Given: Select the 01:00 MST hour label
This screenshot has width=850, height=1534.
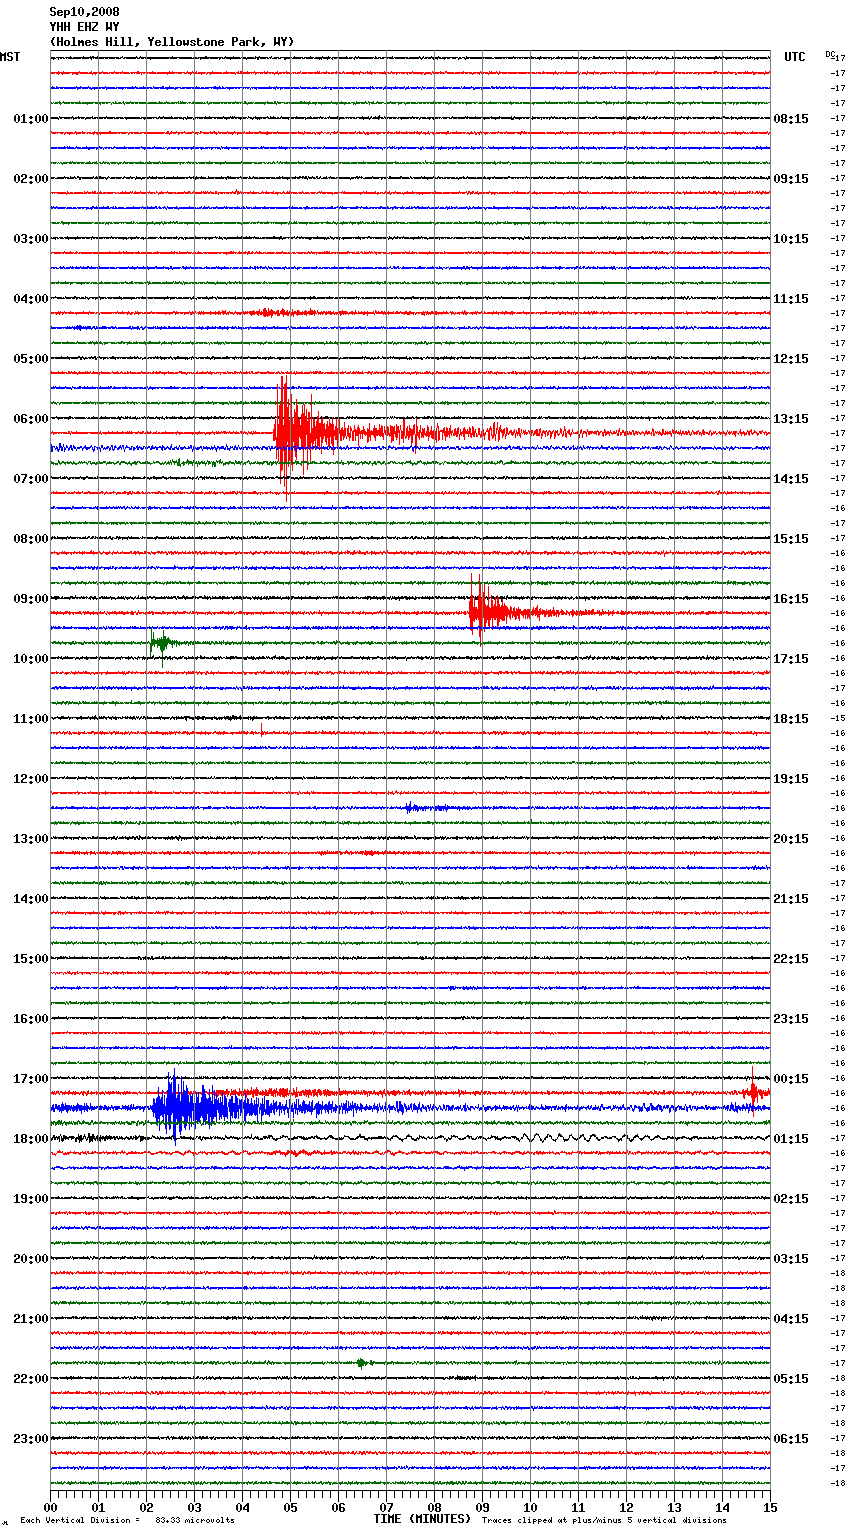Looking at the screenshot, I should pyautogui.click(x=30, y=119).
